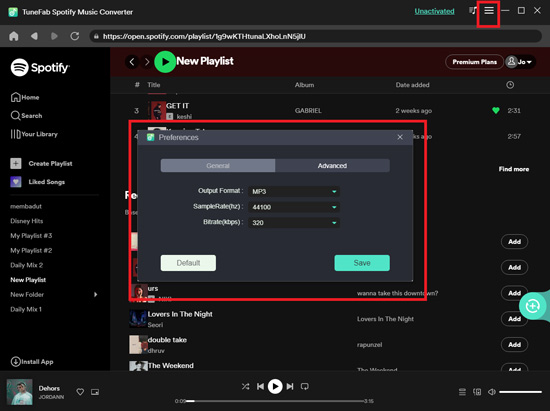Open Liked Songs heart icon
This screenshot has width=550, height=411.
[x=16, y=182]
